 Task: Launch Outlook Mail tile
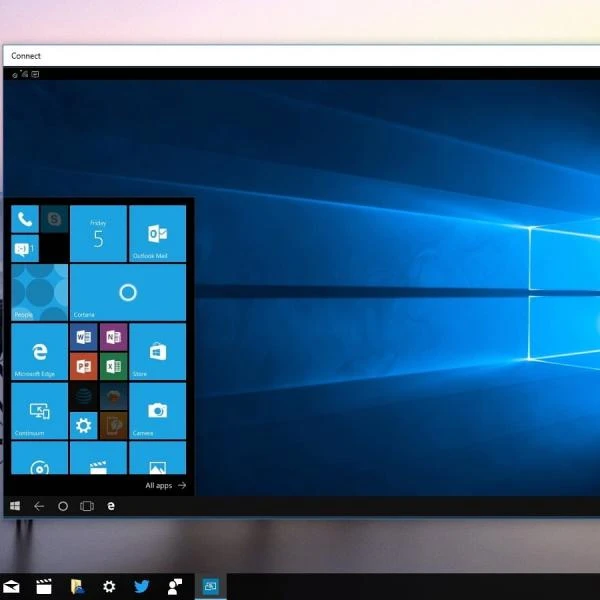pos(158,233)
